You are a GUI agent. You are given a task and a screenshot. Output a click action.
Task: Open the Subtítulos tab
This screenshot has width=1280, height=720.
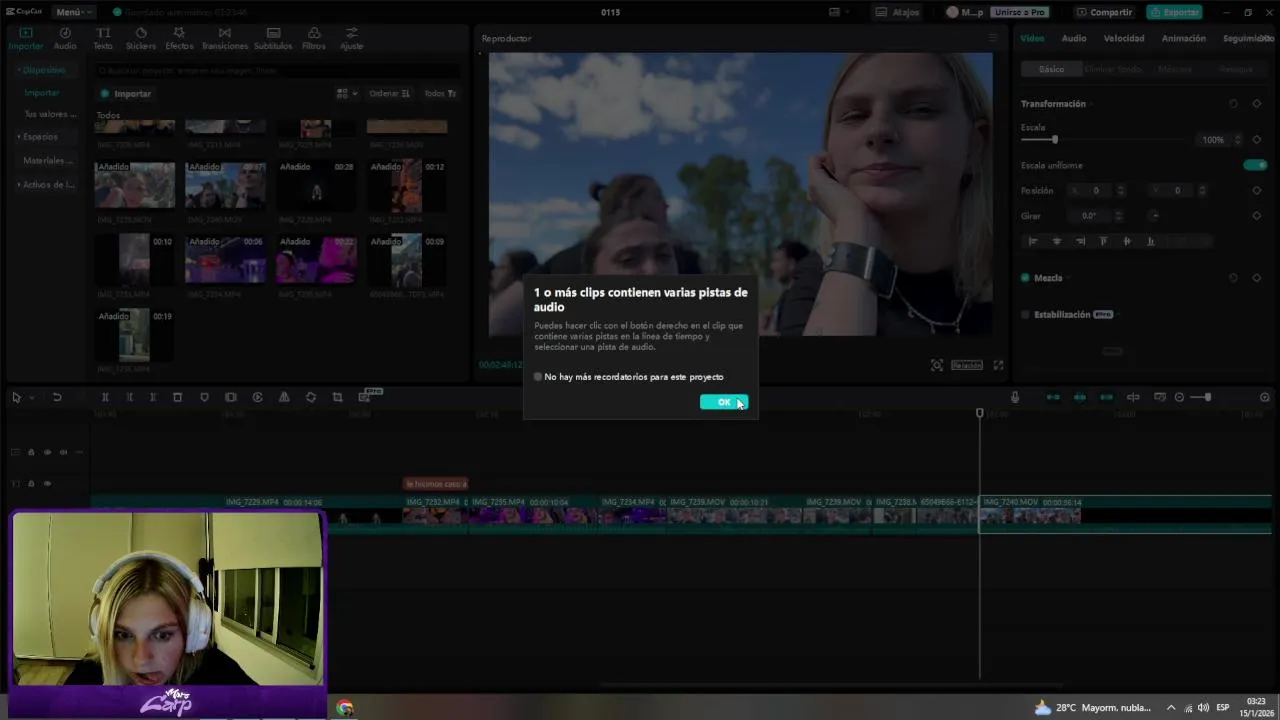273,39
